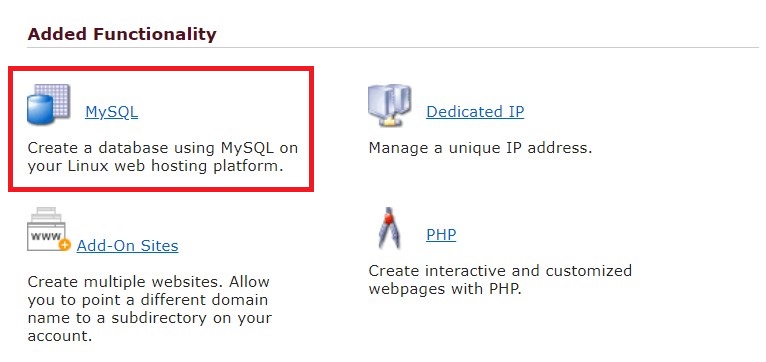Click the 'Create multiple websites' description paragraph
The height and width of the screenshot is (362, 766).
coord(149,309)
